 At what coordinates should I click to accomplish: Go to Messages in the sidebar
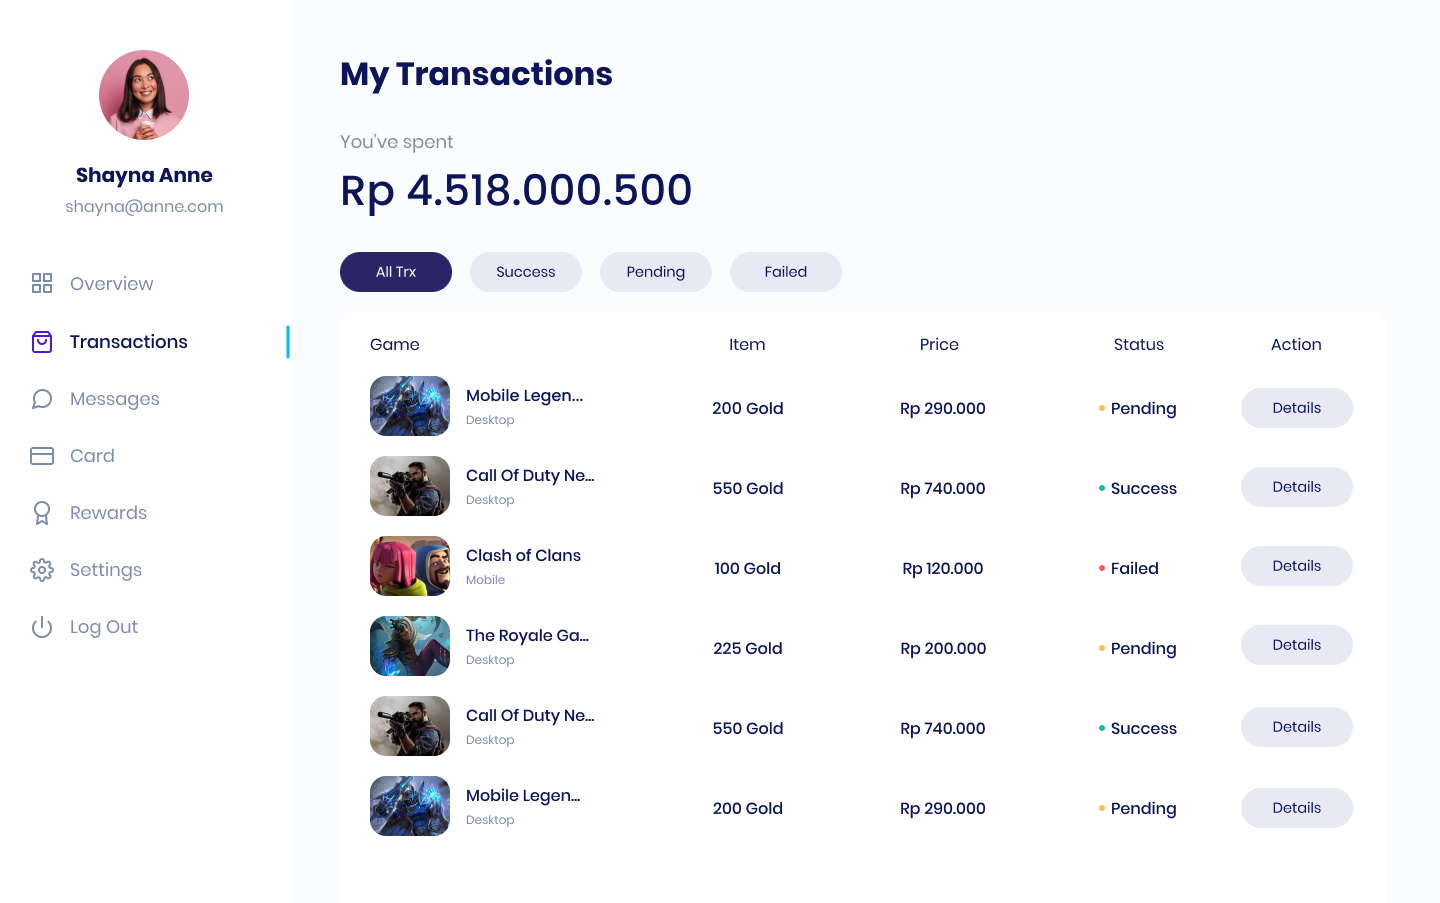coord(115,399)
